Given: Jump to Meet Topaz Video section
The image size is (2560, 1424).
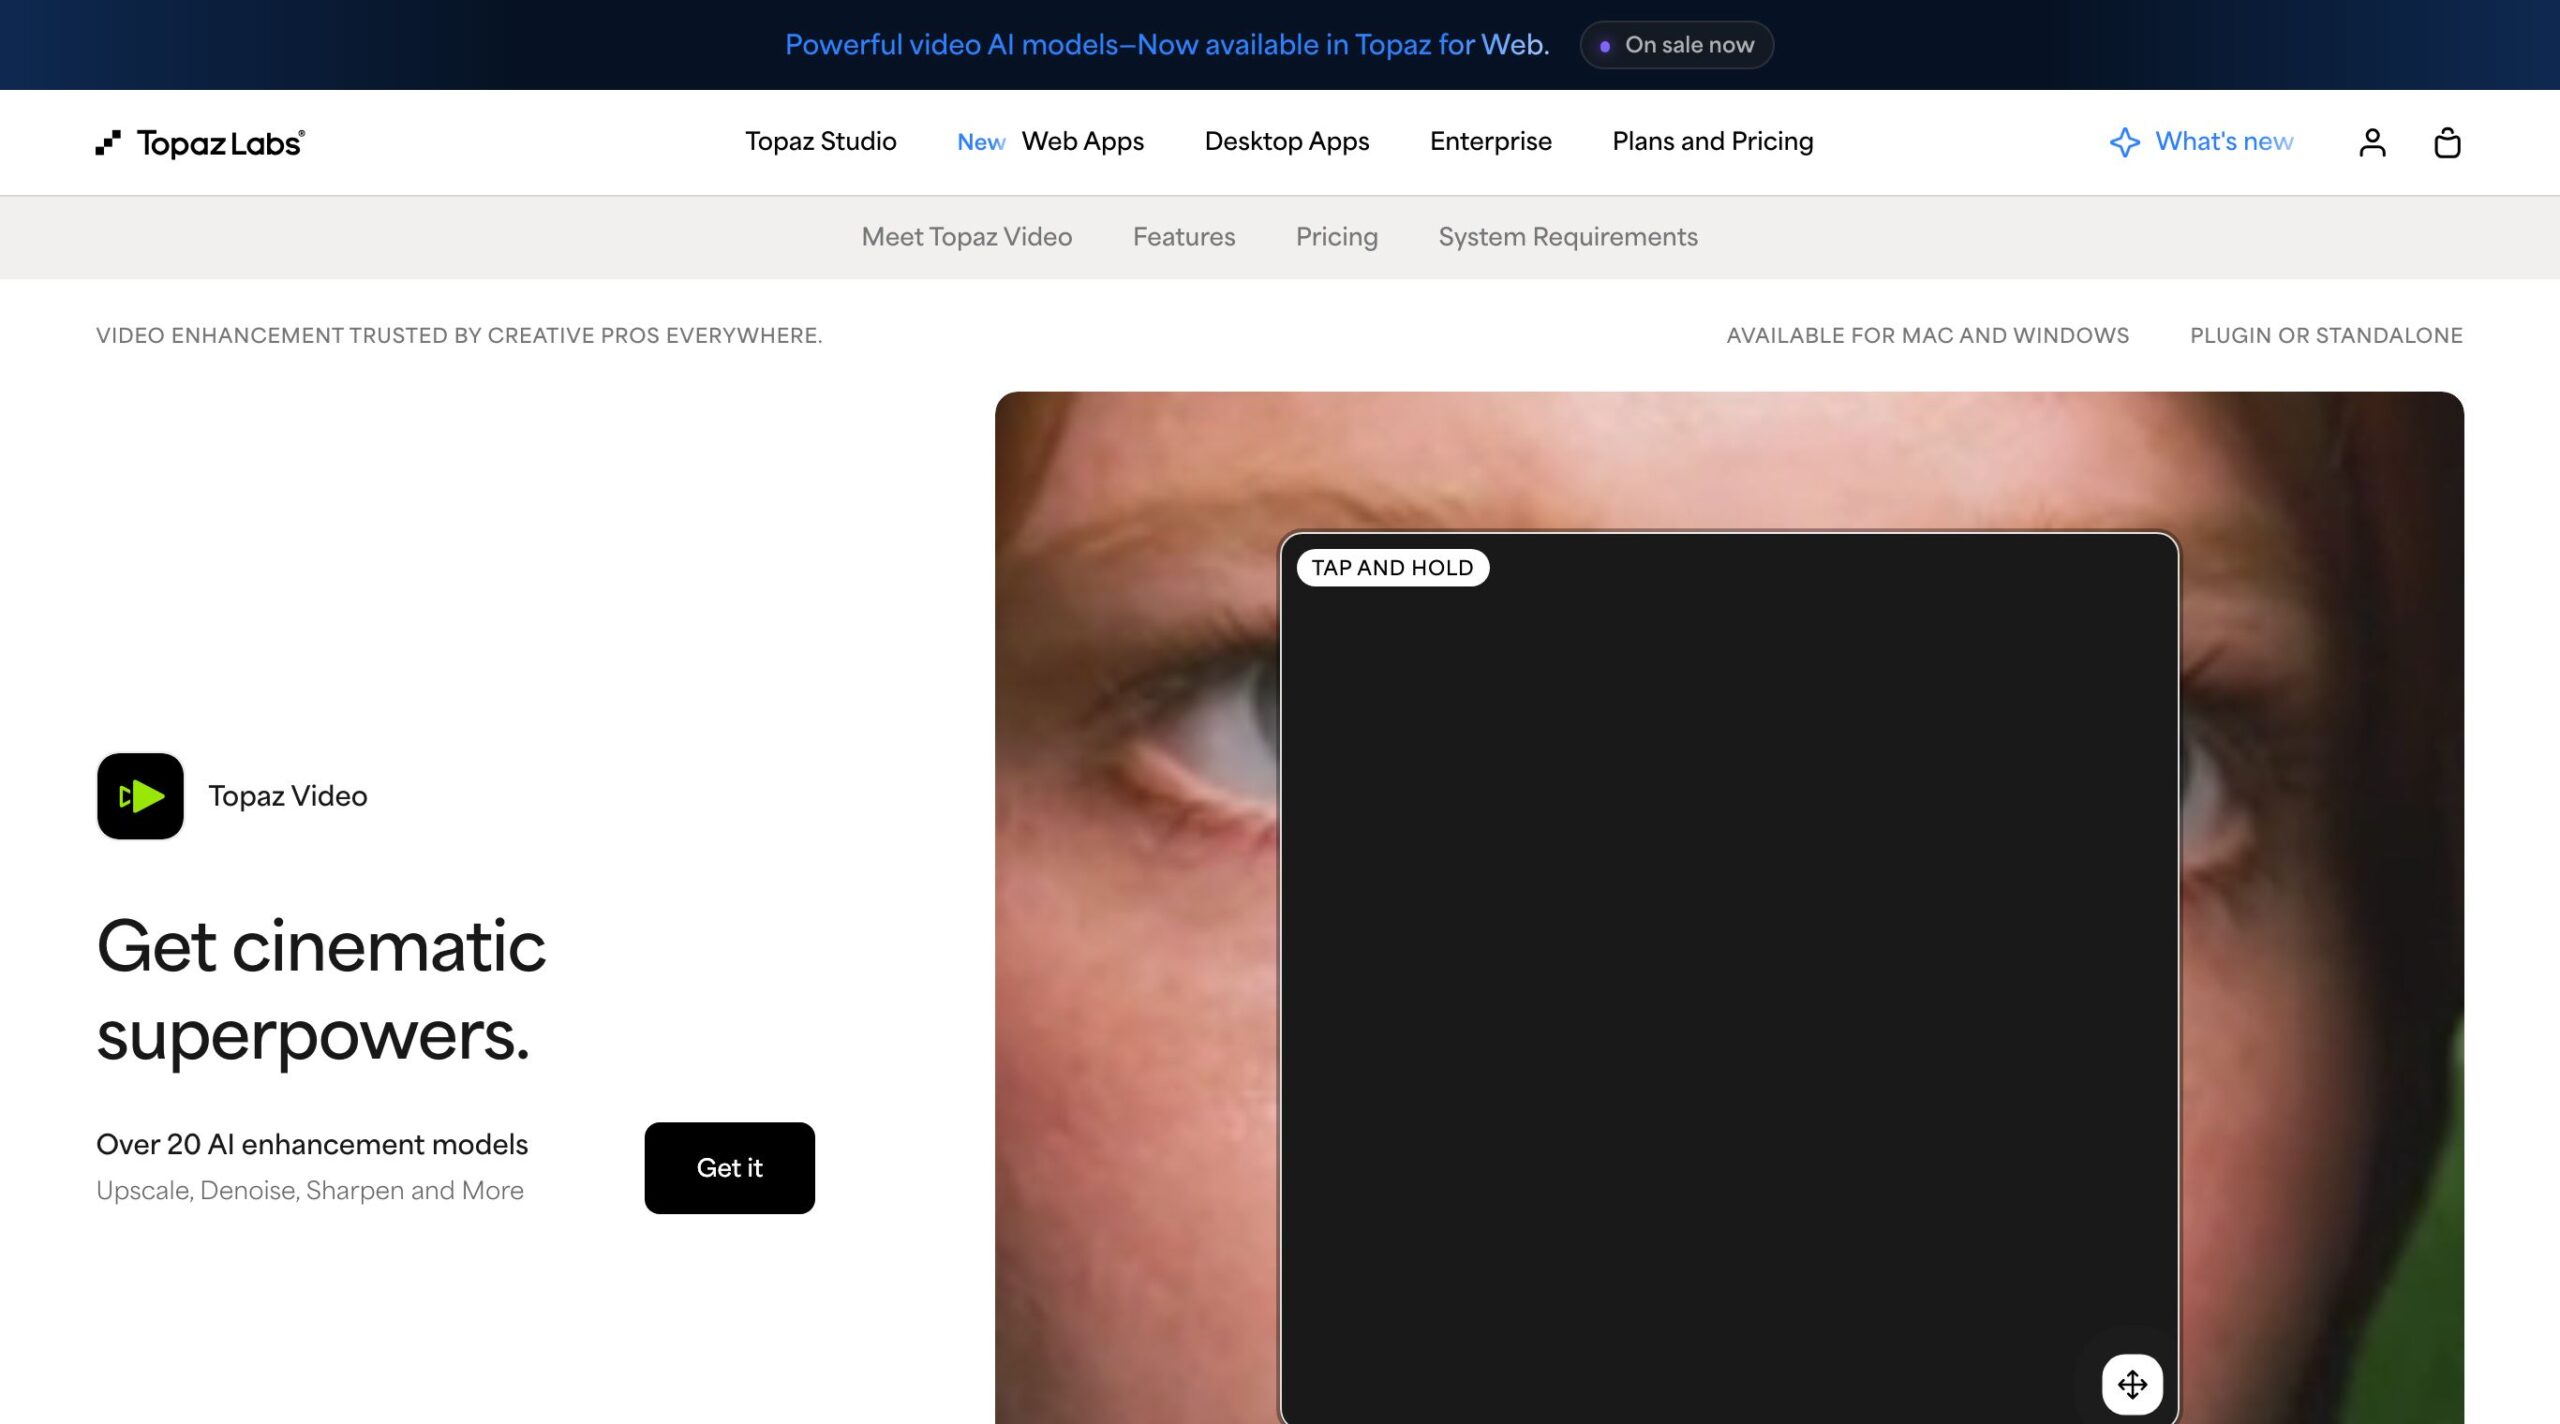Looking at the screenshot, I should click(x=966, y=237).
